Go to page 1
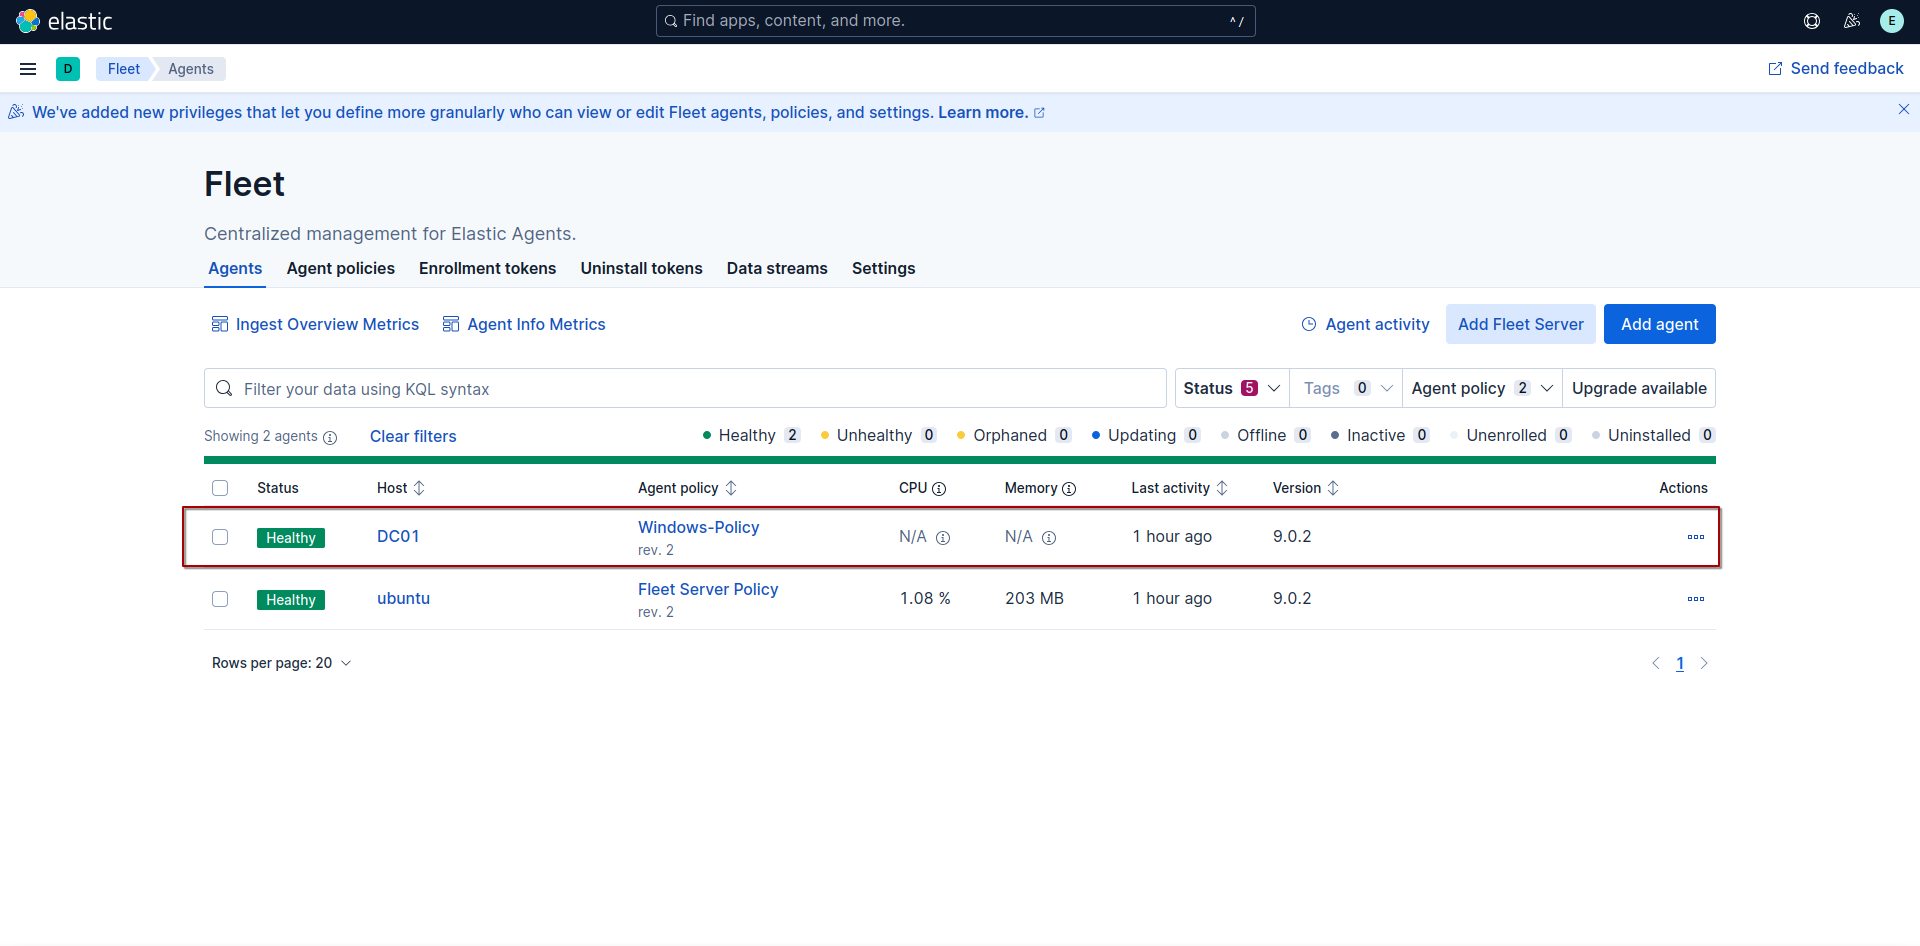The height and width of the screenshot is (946, 1920). point(1680,663)
